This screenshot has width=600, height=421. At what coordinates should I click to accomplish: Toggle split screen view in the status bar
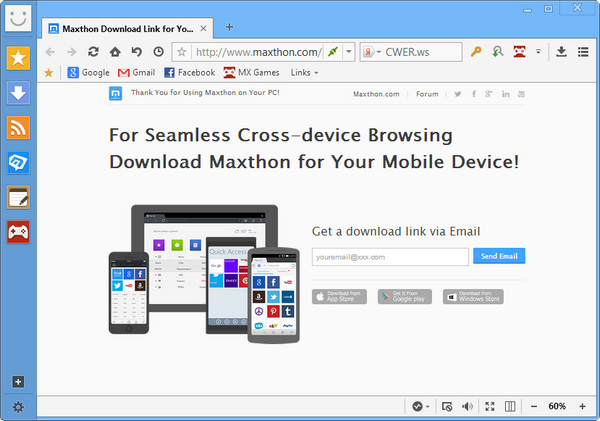pyautogui.click(x=511, y=407)
